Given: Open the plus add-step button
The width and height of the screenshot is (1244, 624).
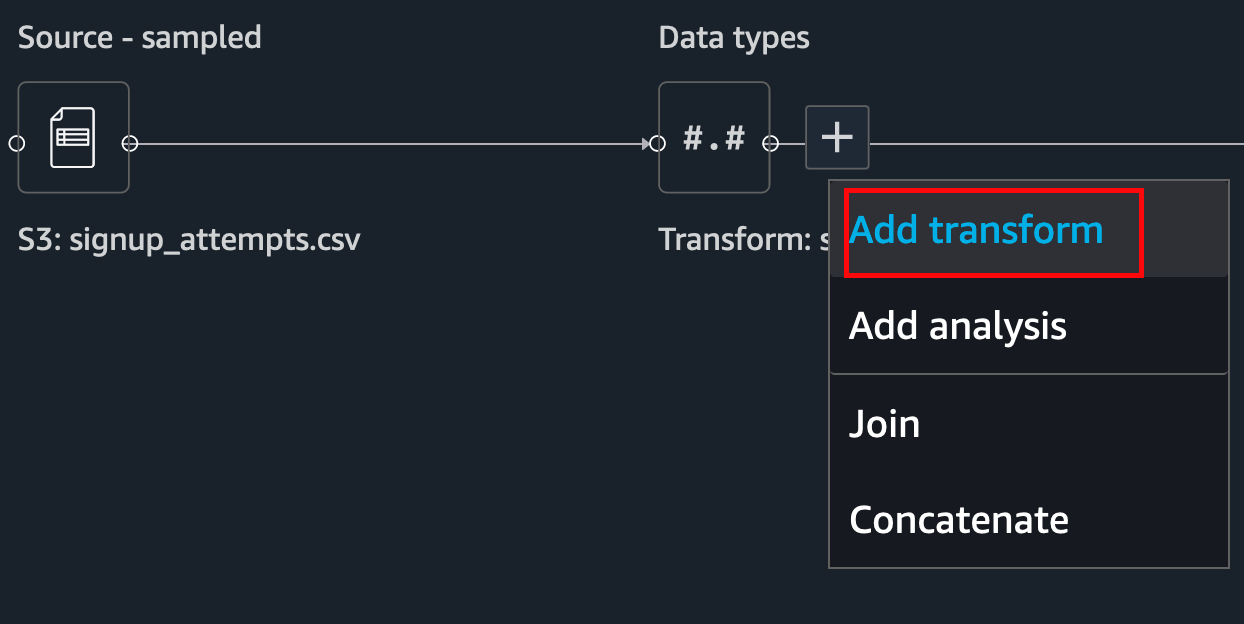Looking at the screenshot, I should (837, 137).
